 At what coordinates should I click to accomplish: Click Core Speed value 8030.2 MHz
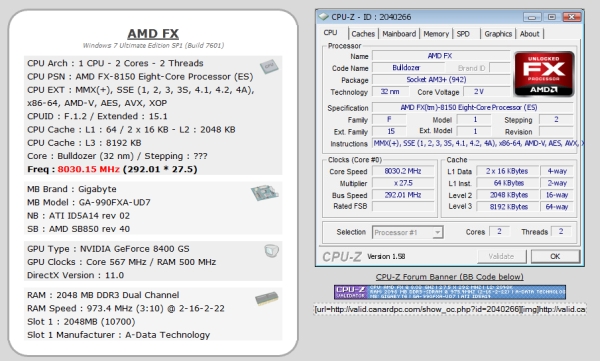403,171
